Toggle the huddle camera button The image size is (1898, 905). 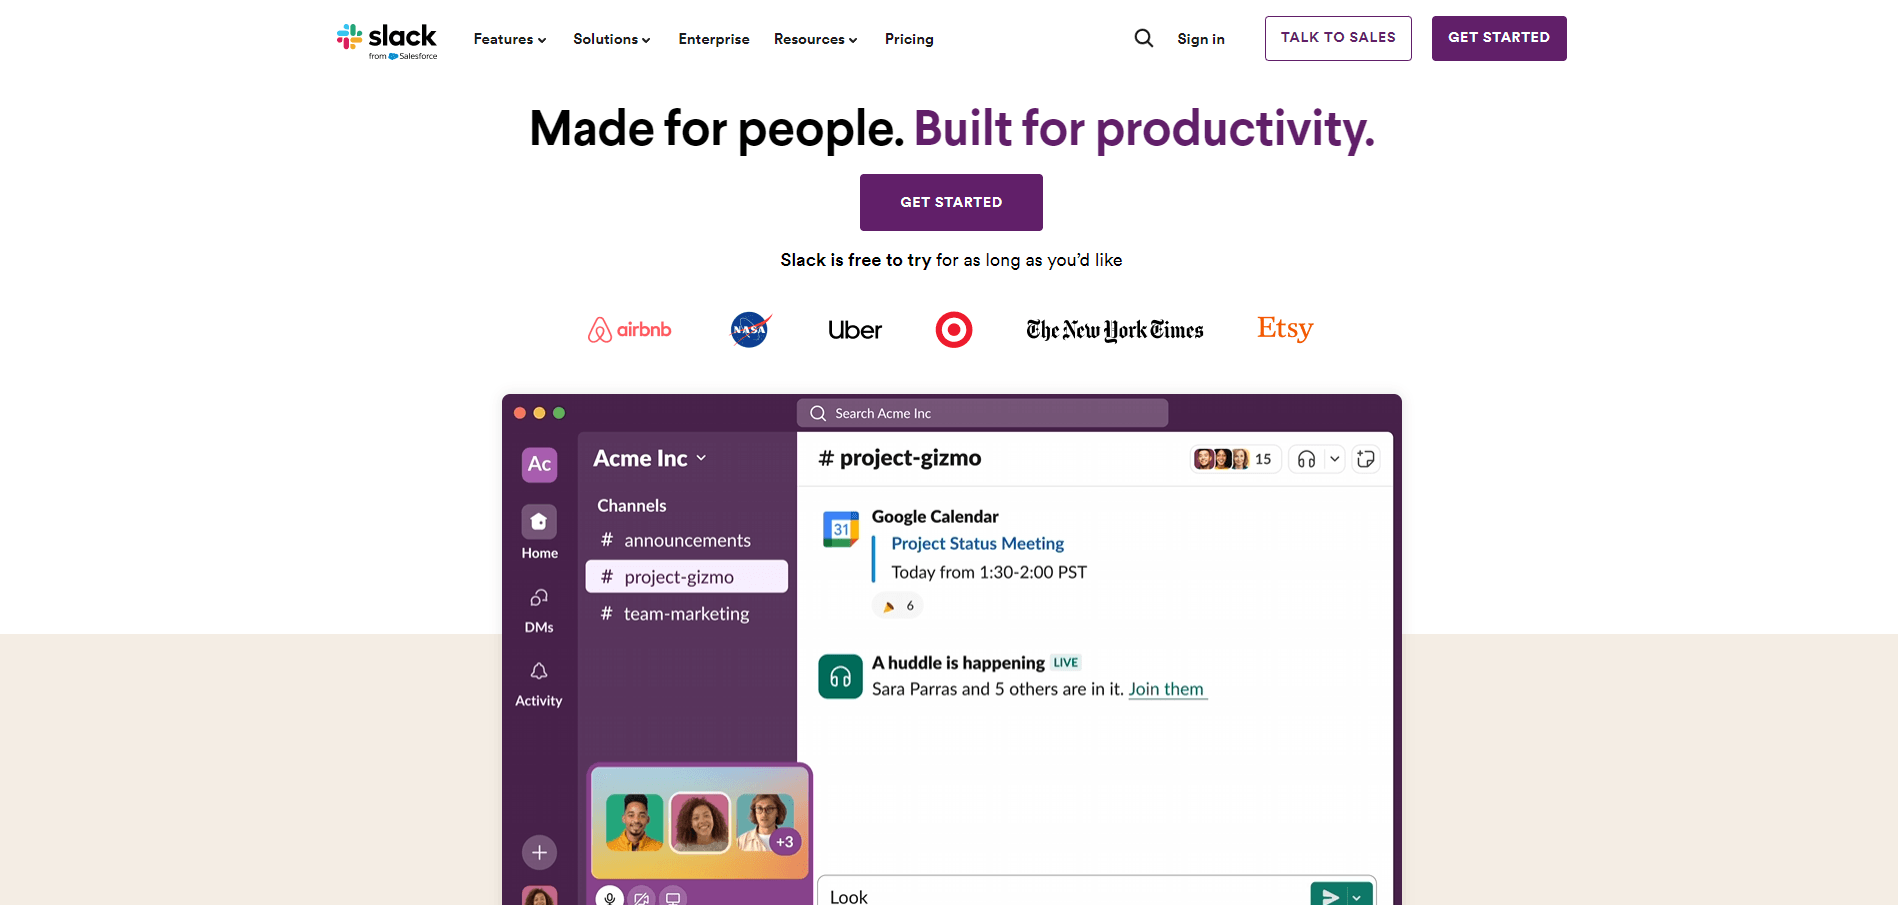point(642,897)
